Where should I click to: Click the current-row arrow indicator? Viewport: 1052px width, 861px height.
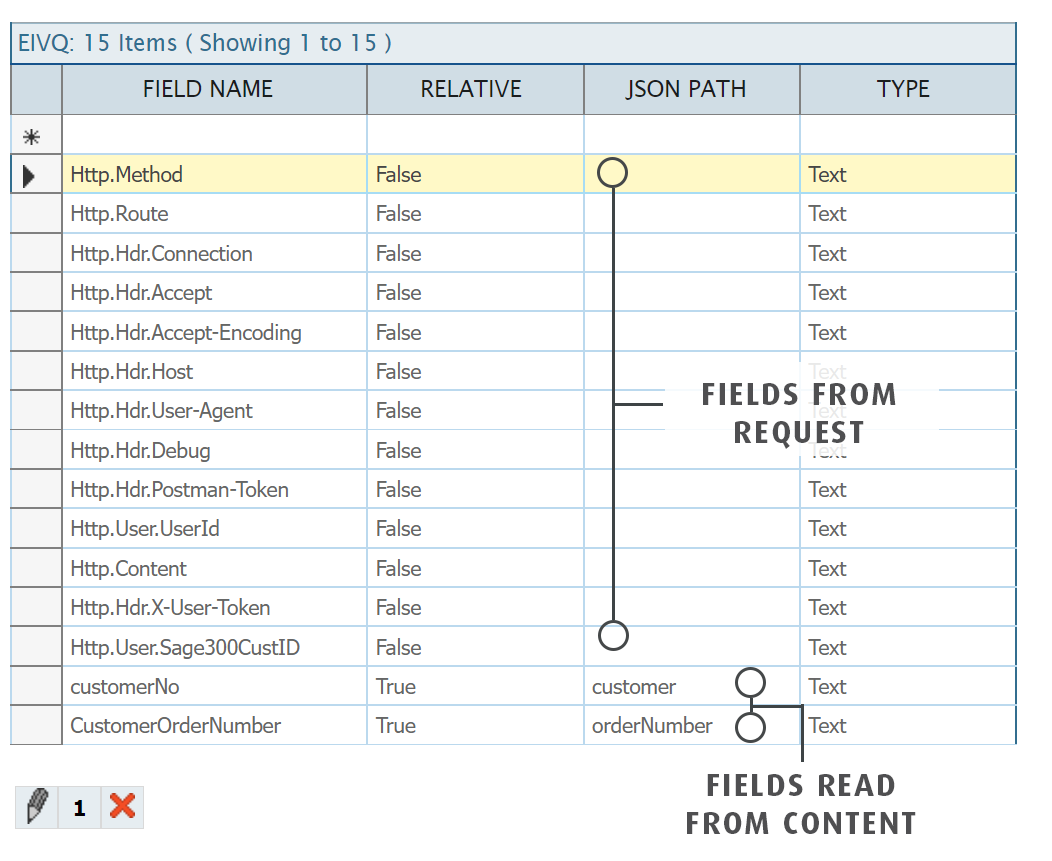pyautogui.click(x=29, y=175)
